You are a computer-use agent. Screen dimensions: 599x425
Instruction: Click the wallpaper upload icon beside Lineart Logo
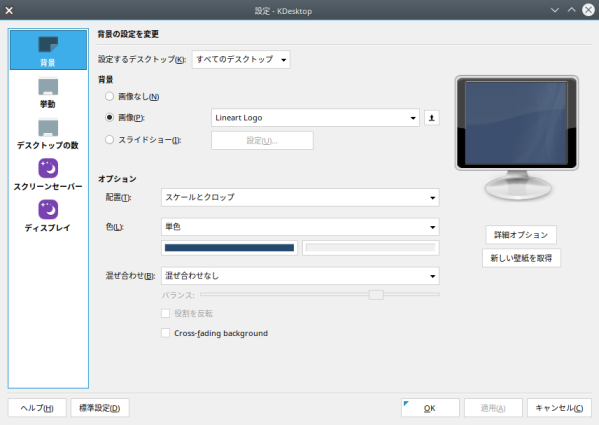pyautogui.click(x=432, y=118)
